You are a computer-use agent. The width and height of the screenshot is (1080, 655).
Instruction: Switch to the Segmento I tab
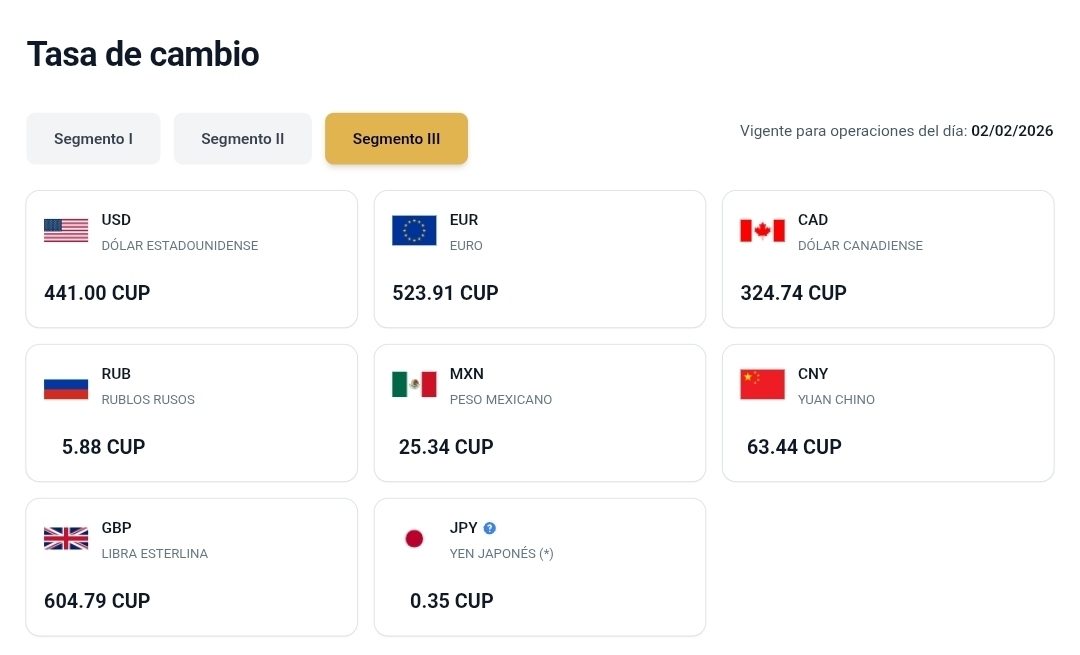point(93,139)
